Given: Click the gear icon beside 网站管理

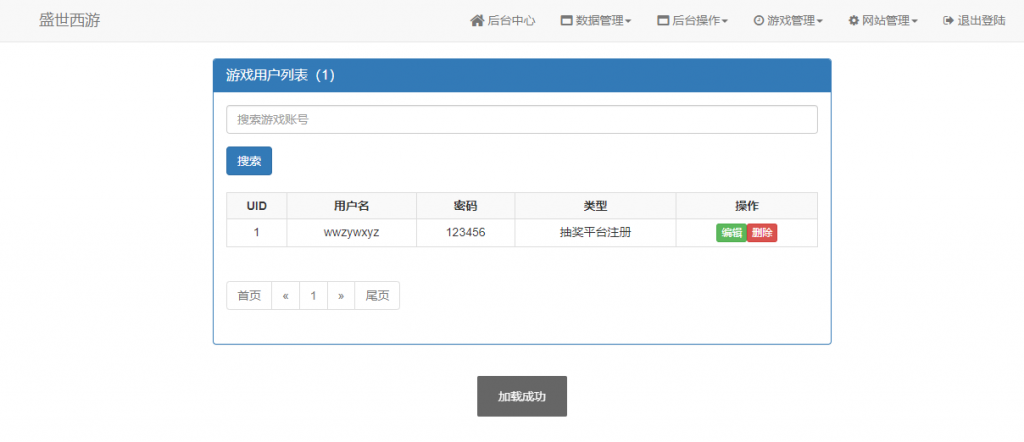Looking at the screenshot, I should pyautogui.click(x=854, y=20).
